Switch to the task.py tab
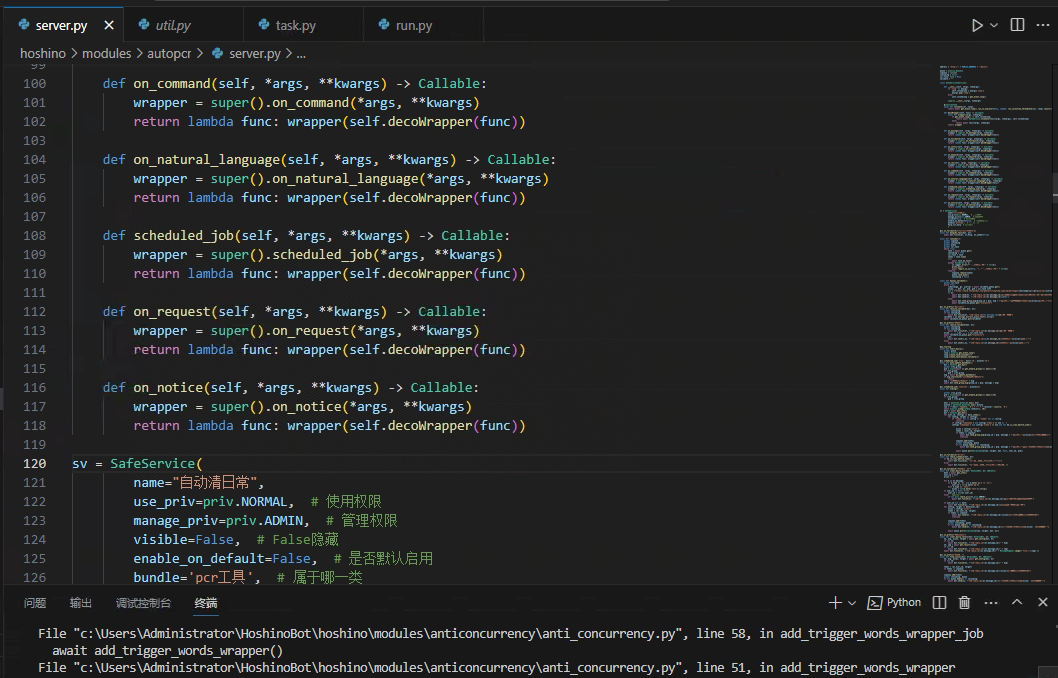The height and width of the screenshot is (678, 1058). 297,24
